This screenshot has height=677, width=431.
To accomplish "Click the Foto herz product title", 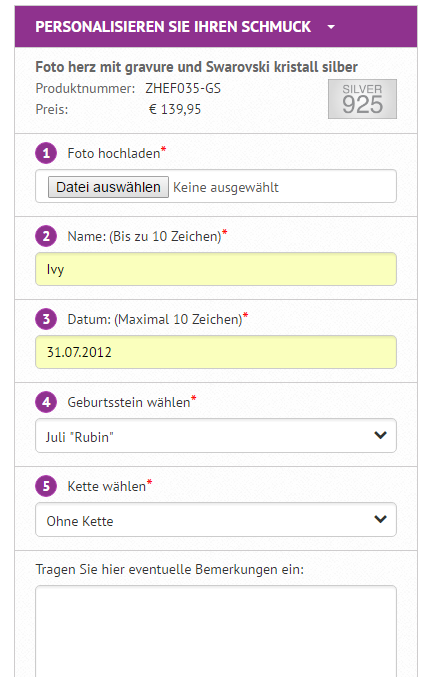I will (196, 67).
